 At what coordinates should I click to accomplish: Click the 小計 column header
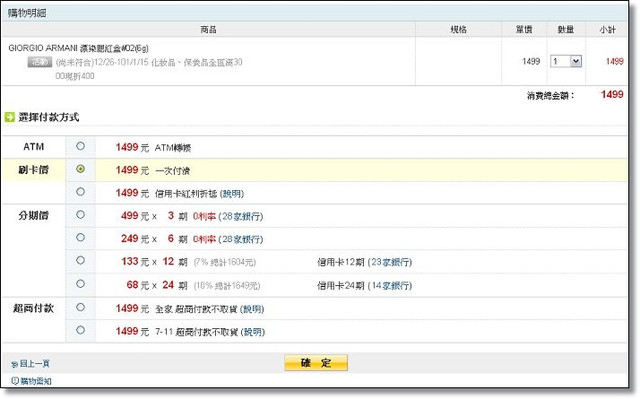tap(607, 29)
